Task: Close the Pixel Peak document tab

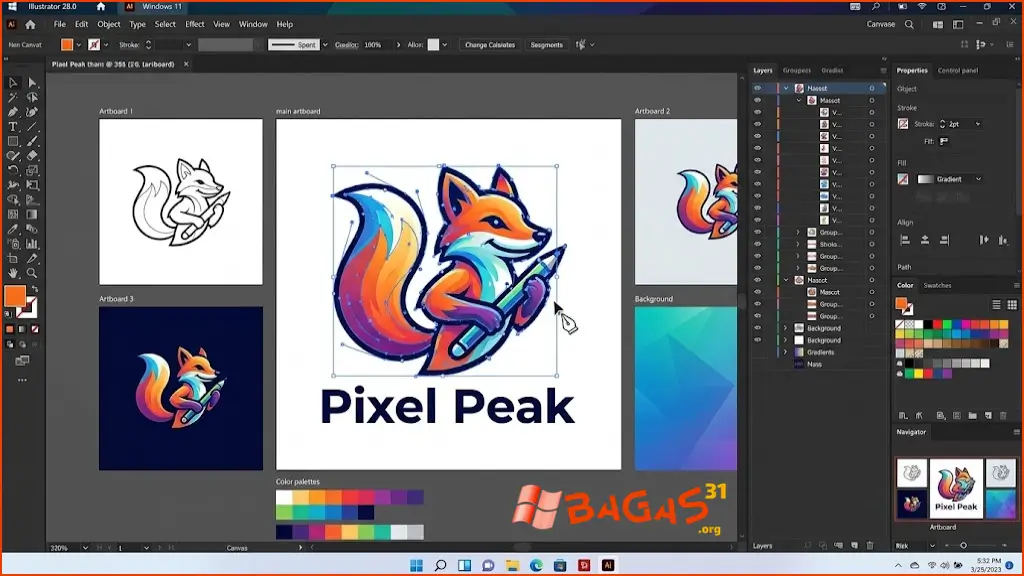Action: 186,64
